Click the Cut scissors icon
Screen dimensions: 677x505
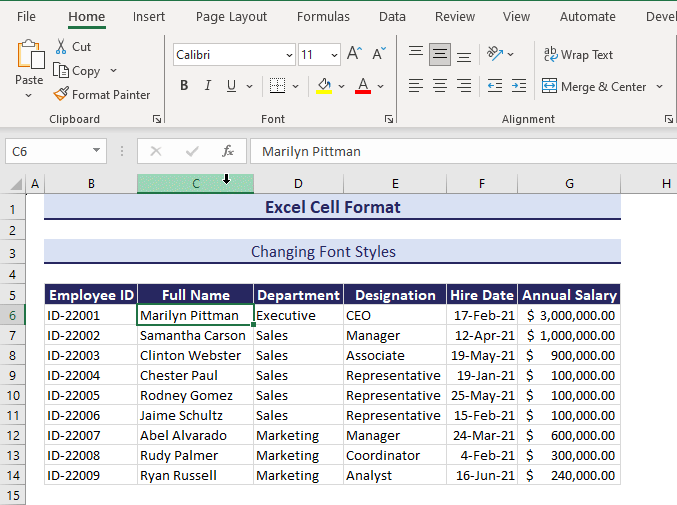point(61,47)
